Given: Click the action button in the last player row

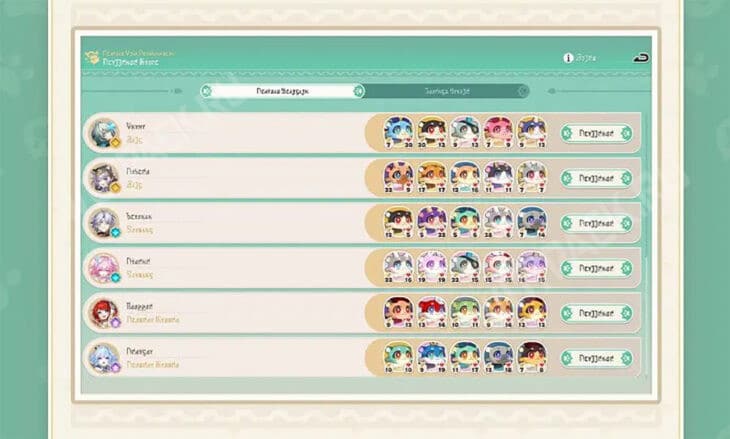Looking at the screenshot, I should click(x=596, y=358).
